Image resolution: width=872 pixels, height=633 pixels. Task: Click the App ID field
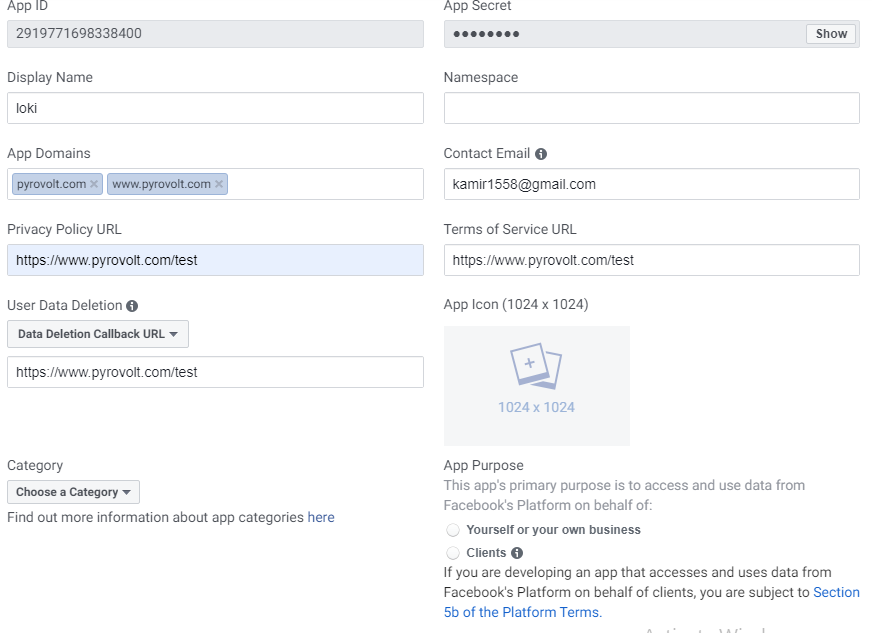pos(215,34)
